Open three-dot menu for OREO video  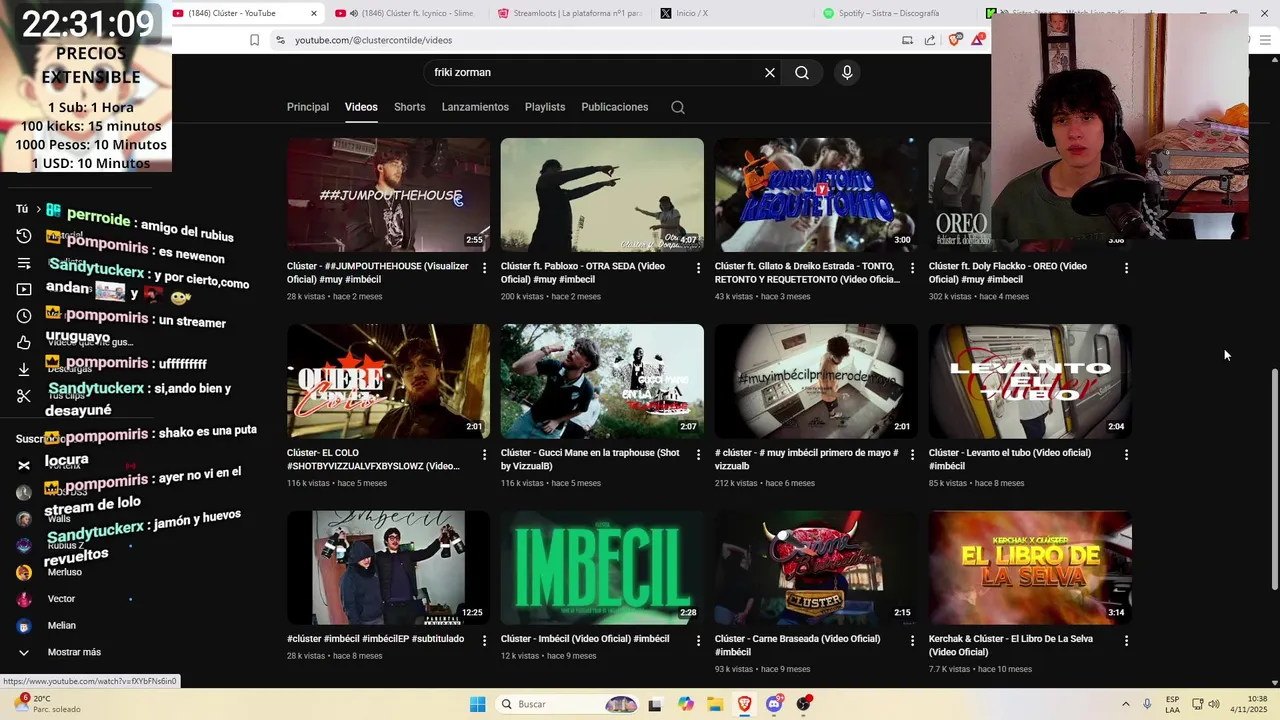[x=1126, y=268]
